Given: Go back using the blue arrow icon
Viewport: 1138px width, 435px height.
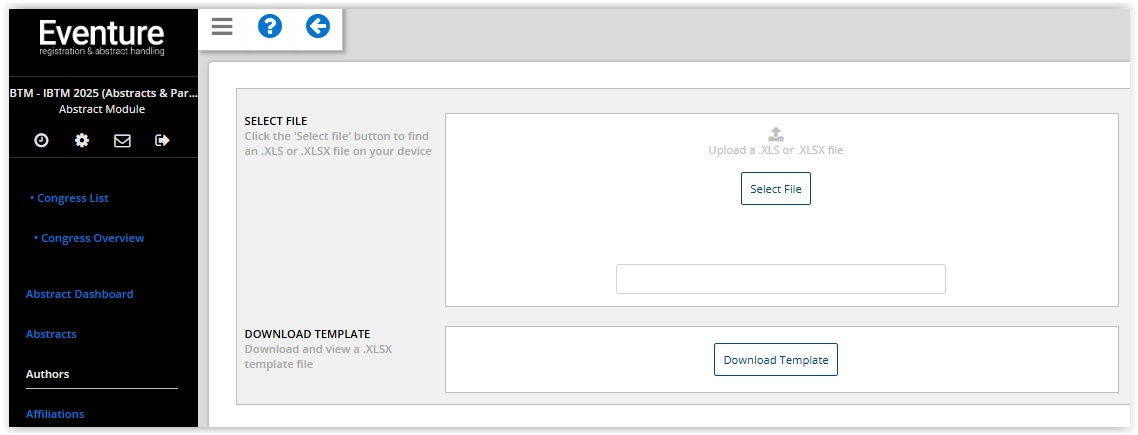Looking at the screenshot, I should pos(318,27).
